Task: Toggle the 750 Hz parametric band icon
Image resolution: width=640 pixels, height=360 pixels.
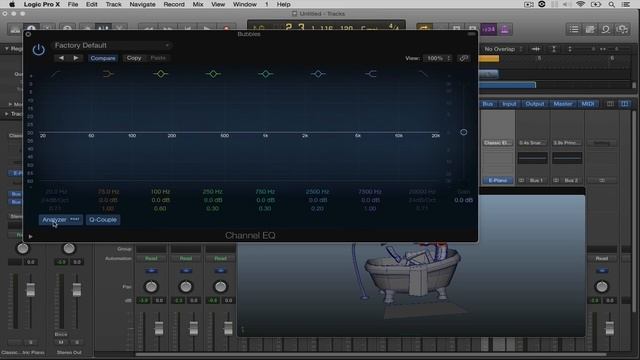Action: click(x=265, y=74)
